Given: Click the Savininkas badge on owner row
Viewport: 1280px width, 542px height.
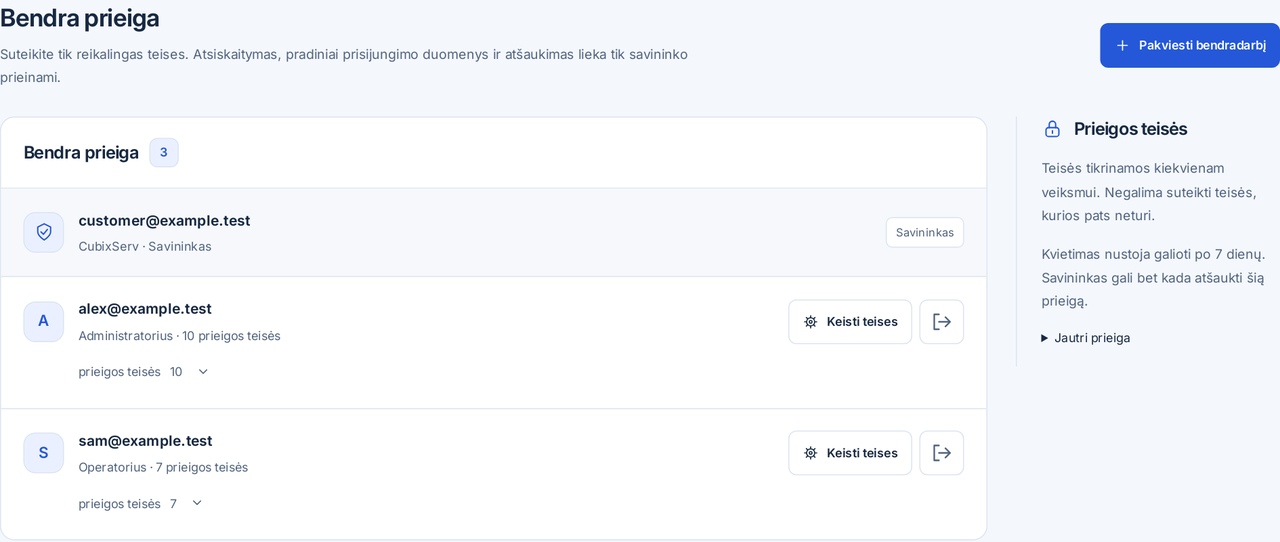Looking at the screenshot, I should tap(925, 232).
